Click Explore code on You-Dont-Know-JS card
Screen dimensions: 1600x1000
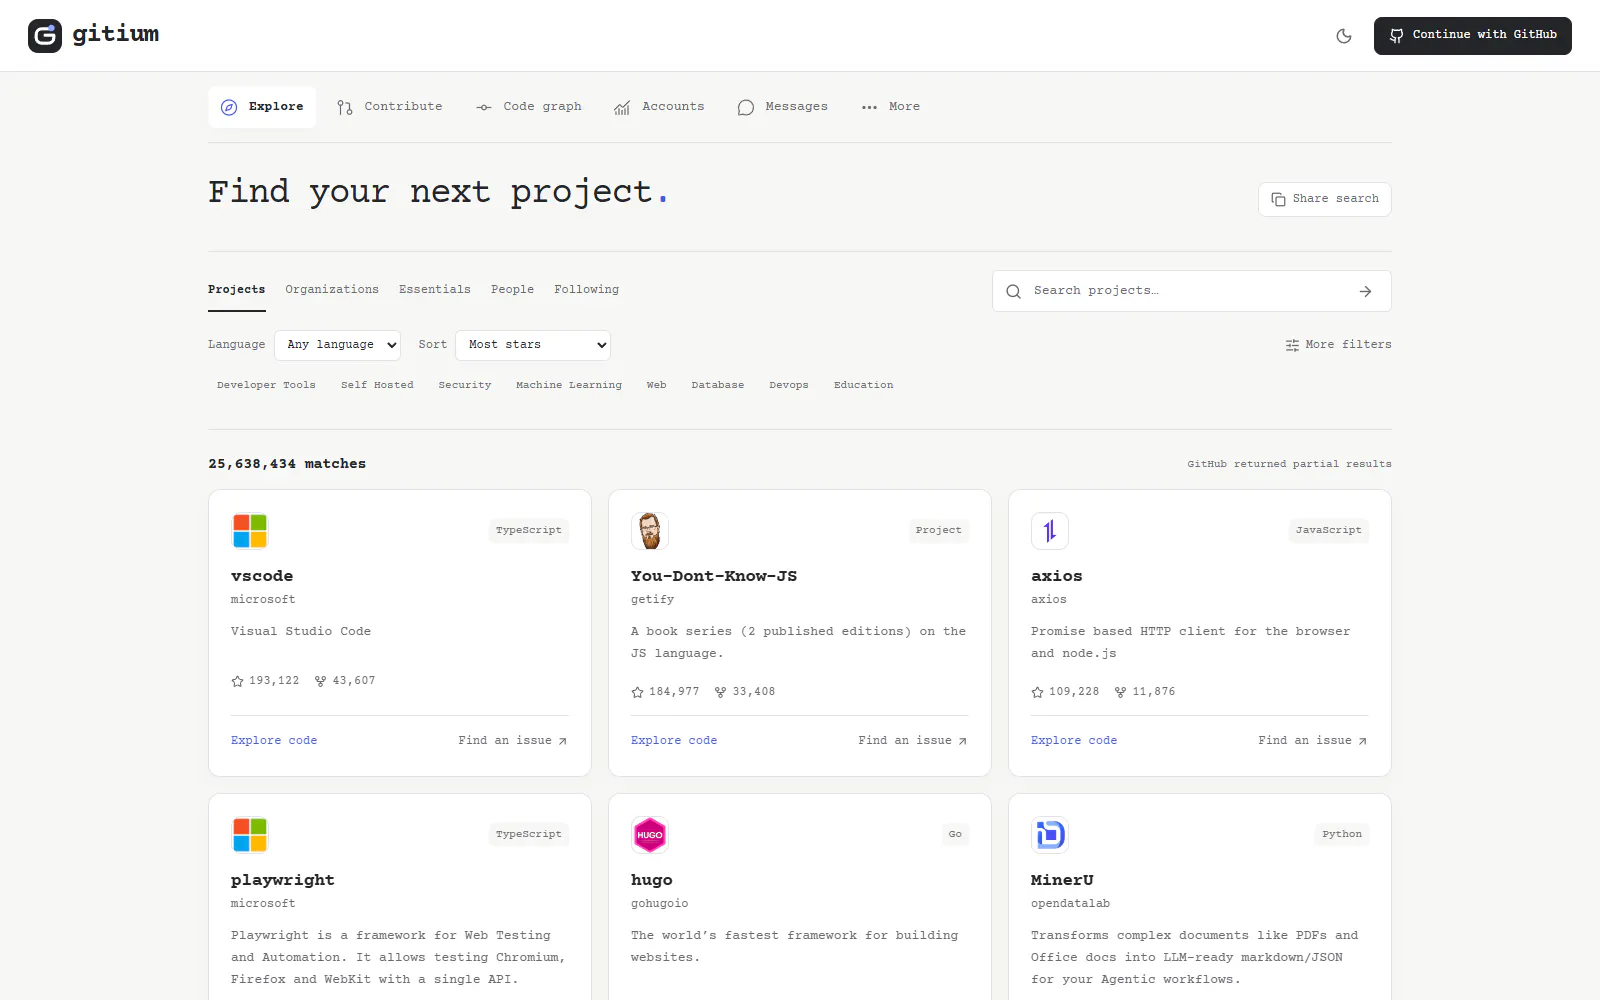pos(674,741)
